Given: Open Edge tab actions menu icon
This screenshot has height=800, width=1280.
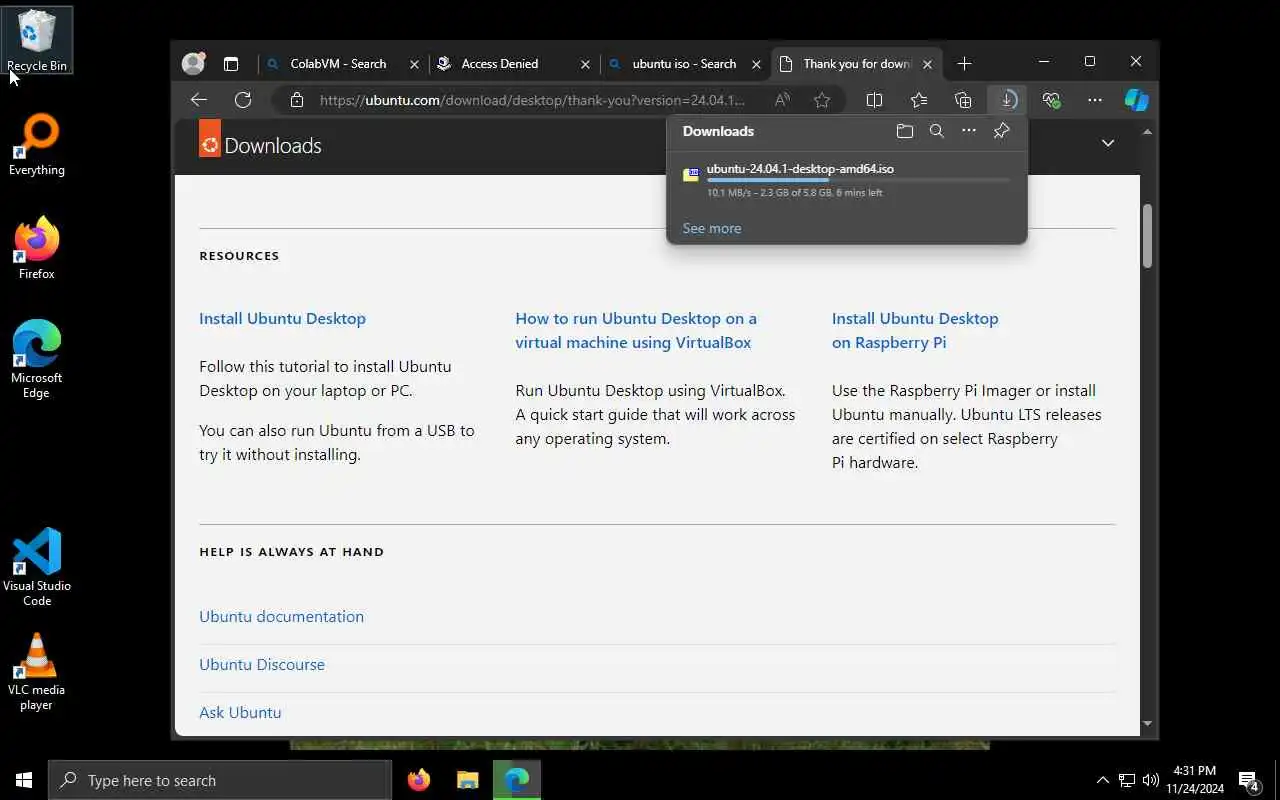Looking at the screenshot, I should (x=231, y=63).
